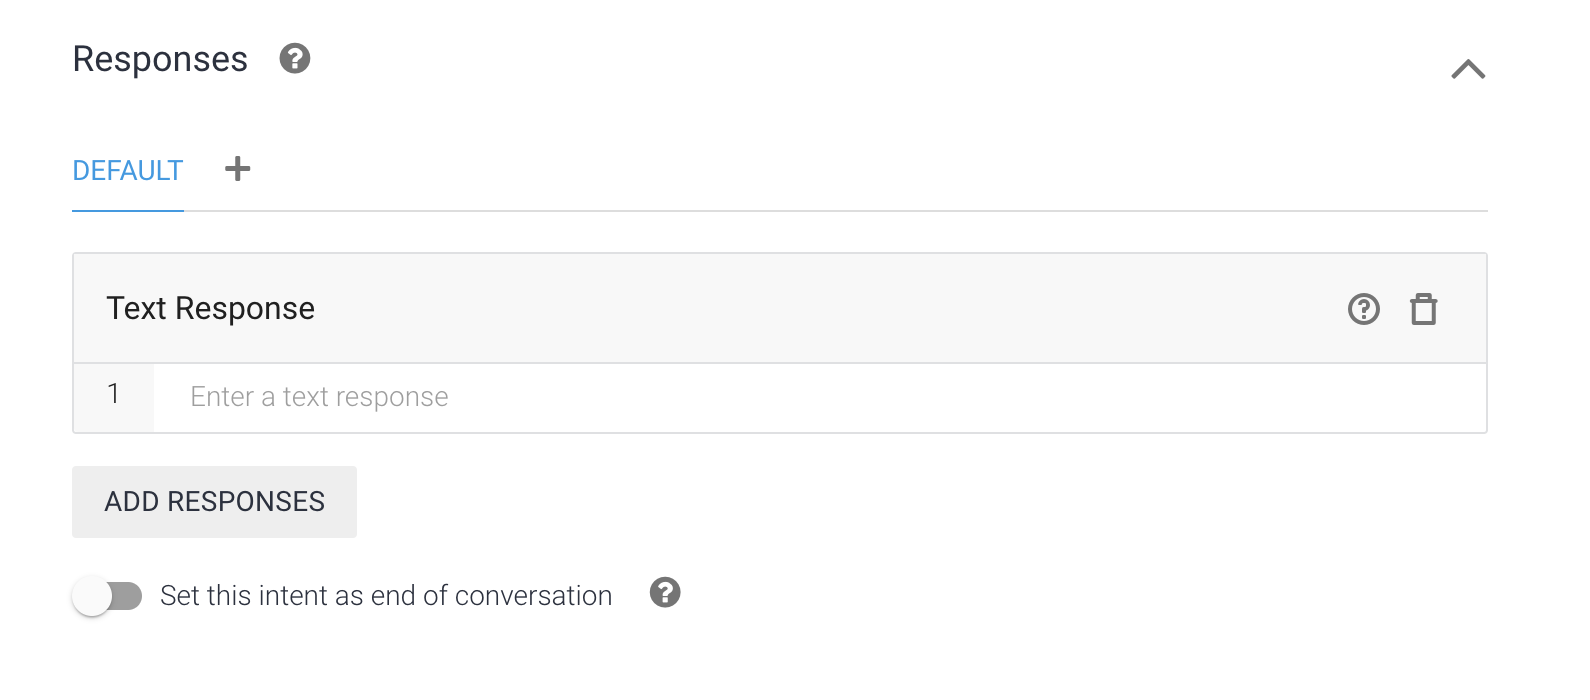Click the Responses section heading
Viewport: 1590px width, 700px height.
(x=160, y=59)
